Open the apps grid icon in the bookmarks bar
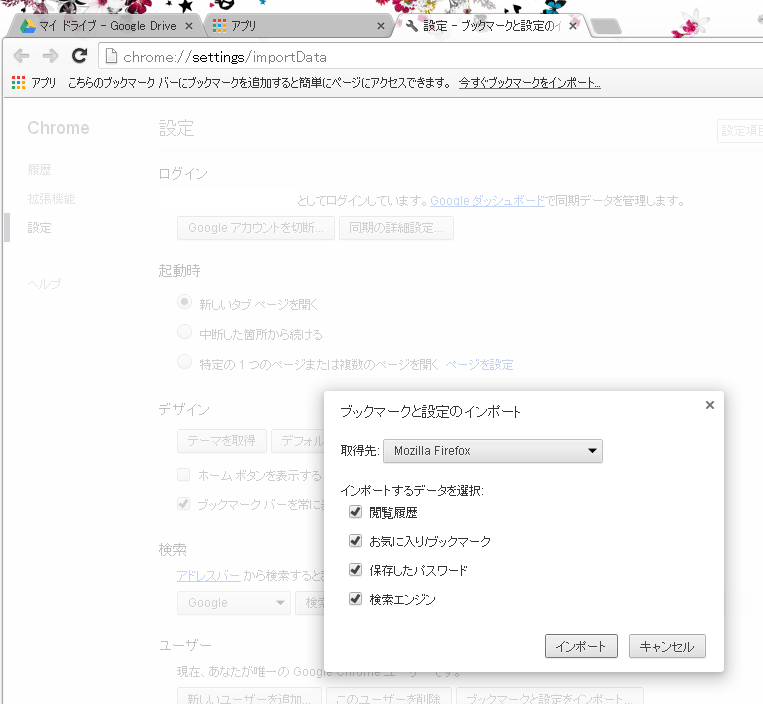This screenshot has height=704, width=763. click(x=18, y=83)
